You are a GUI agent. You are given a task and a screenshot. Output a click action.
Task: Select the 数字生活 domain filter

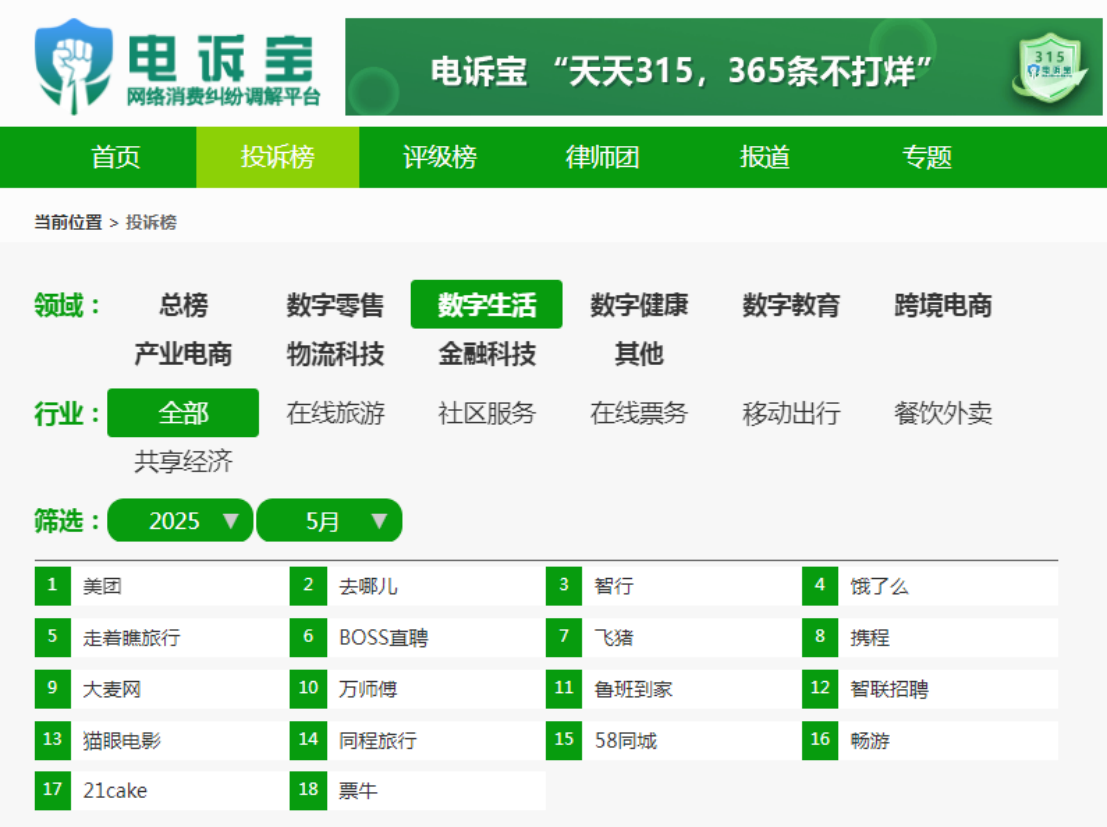coord(486,304)
